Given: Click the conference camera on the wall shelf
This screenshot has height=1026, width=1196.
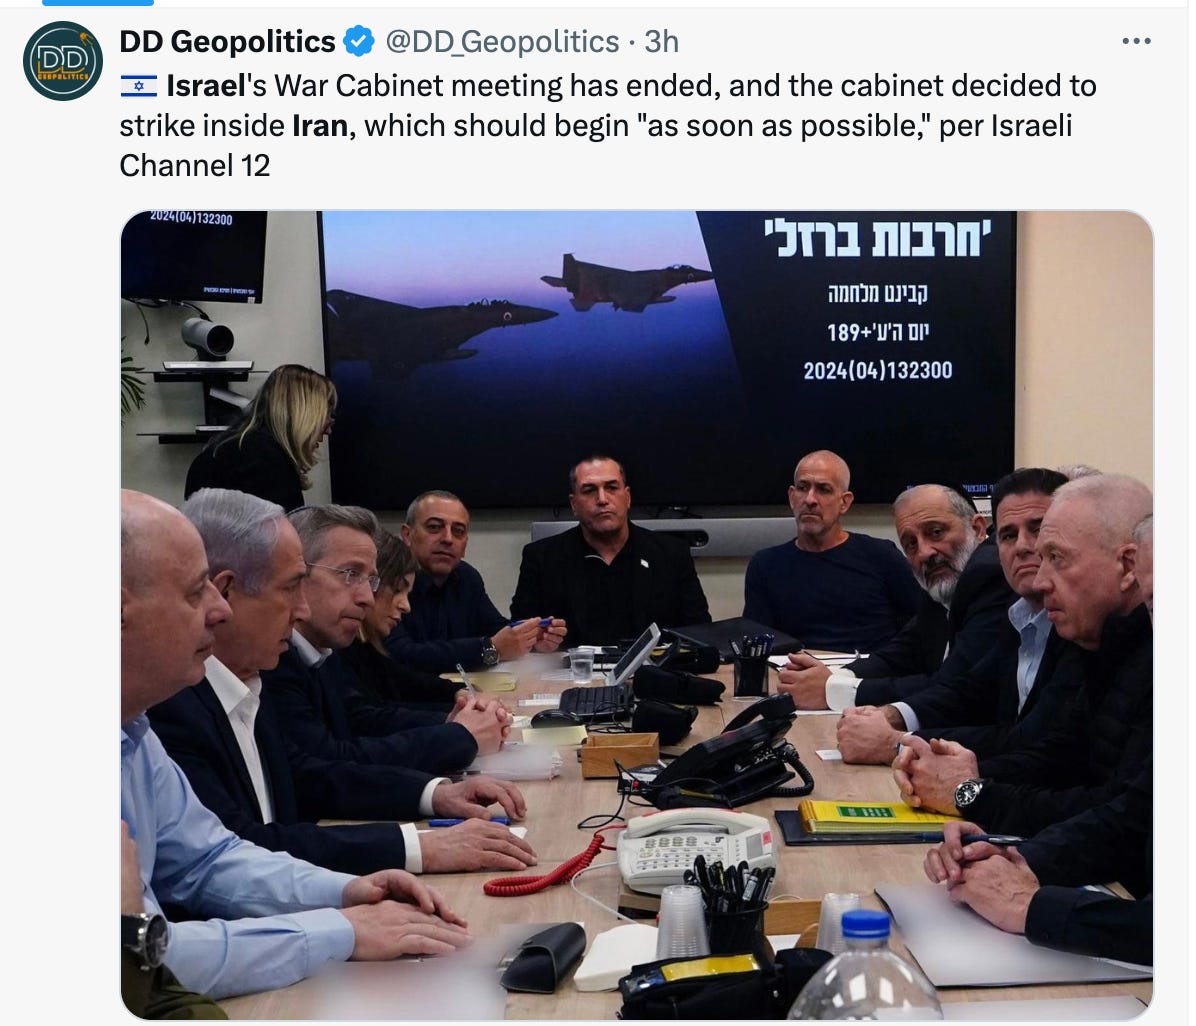Looking at the screenshot, I should [x=207, y=338].
